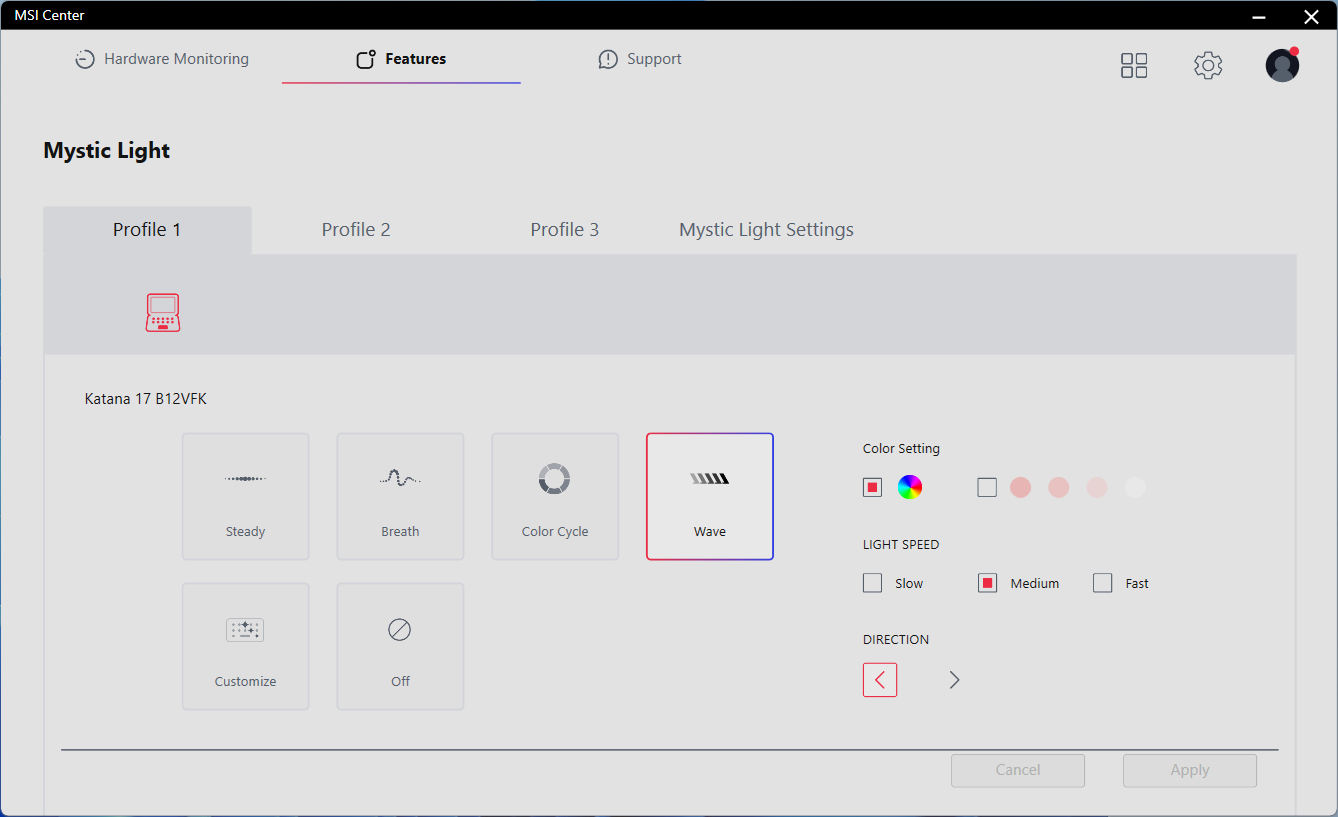Pick the Color Cycle effect
The height and width of the screenshot is (817, 1338).
tap(555, 496)
